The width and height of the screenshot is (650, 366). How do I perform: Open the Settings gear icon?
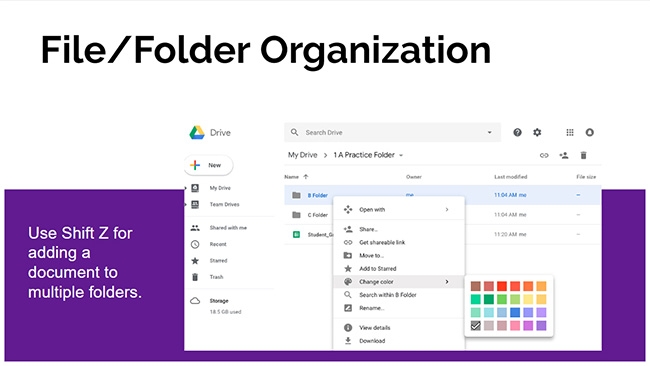click(537, 132)
